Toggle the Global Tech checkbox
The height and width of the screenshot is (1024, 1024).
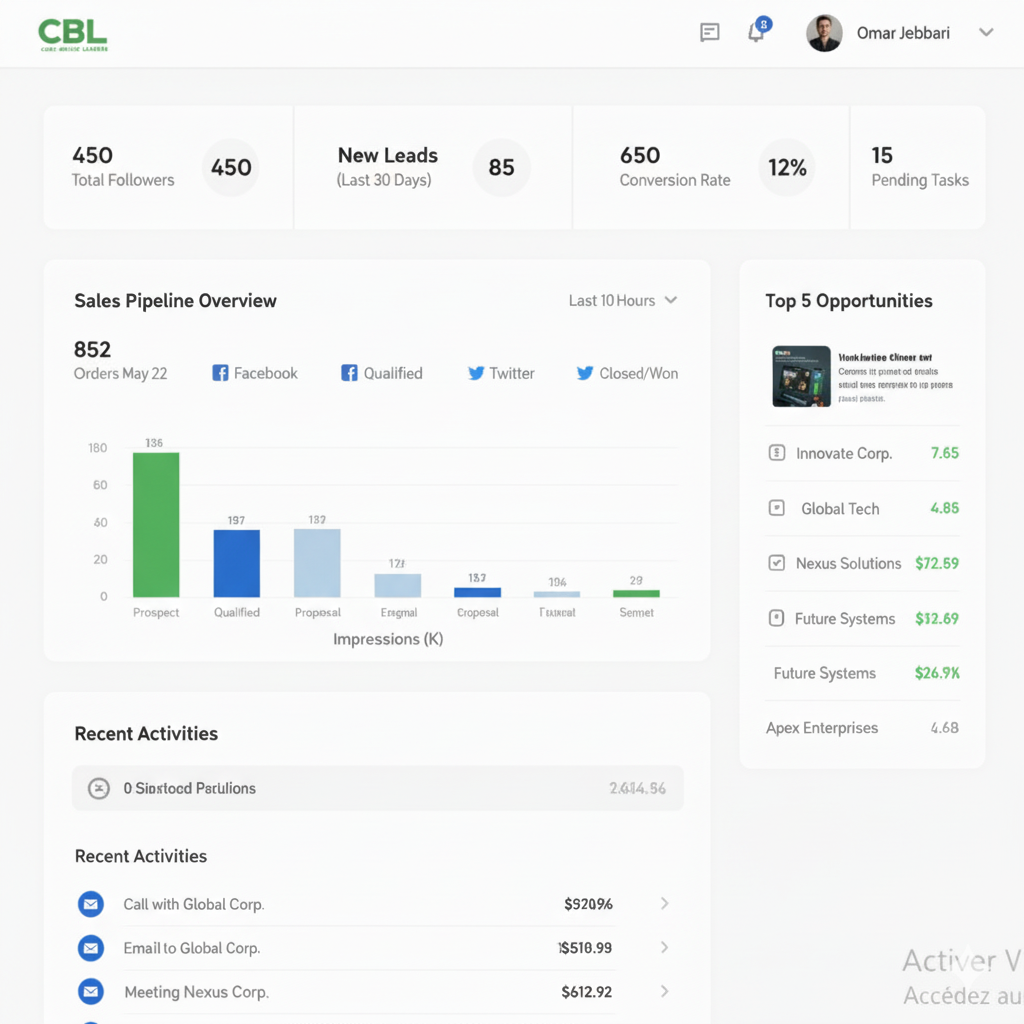click(776, 508)
